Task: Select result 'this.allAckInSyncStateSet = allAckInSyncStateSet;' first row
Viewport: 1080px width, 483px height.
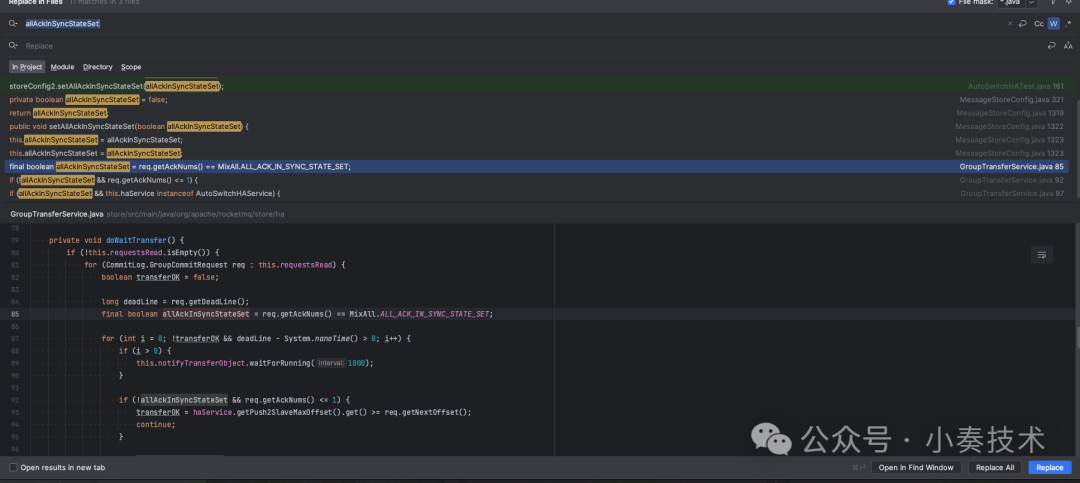Action: 537,140
